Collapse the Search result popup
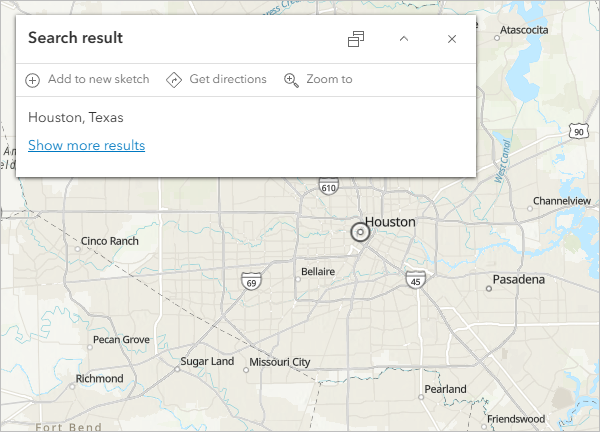600x432 pixels. pos(404,39)
